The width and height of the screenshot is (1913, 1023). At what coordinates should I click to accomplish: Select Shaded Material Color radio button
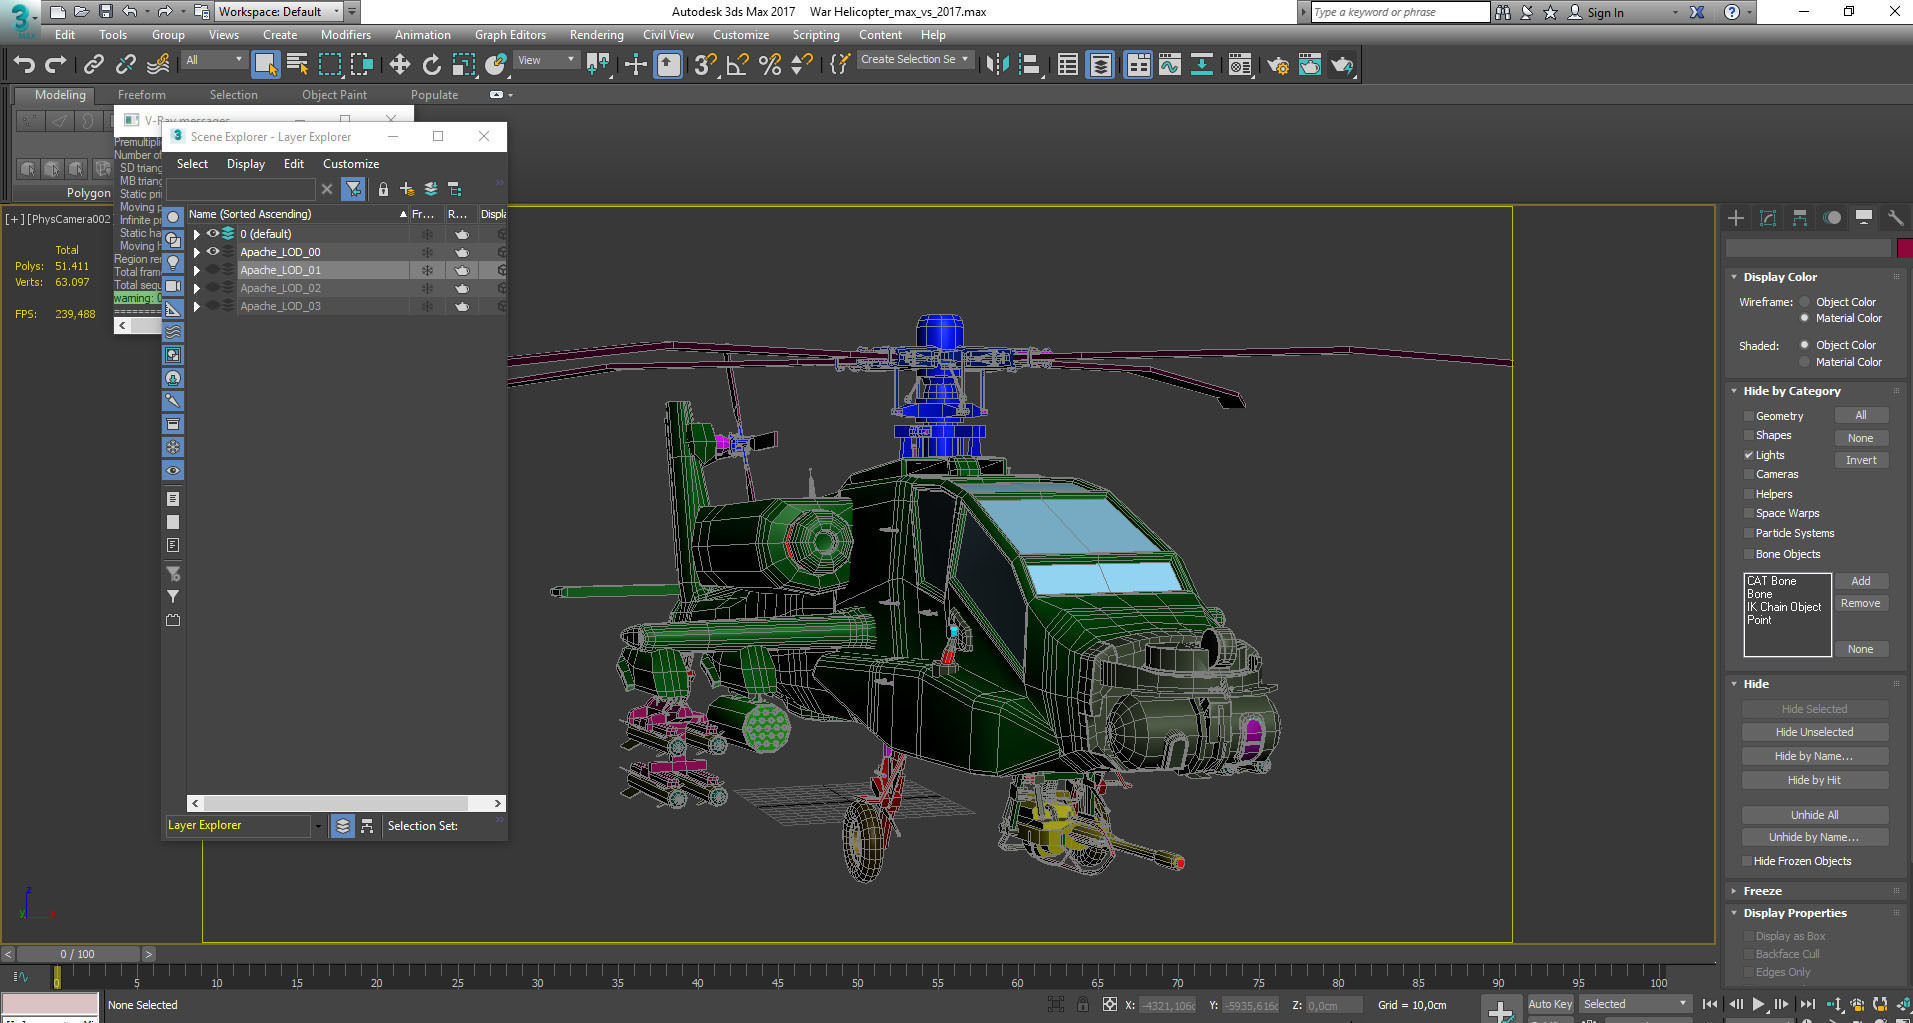pos(1805,362)
